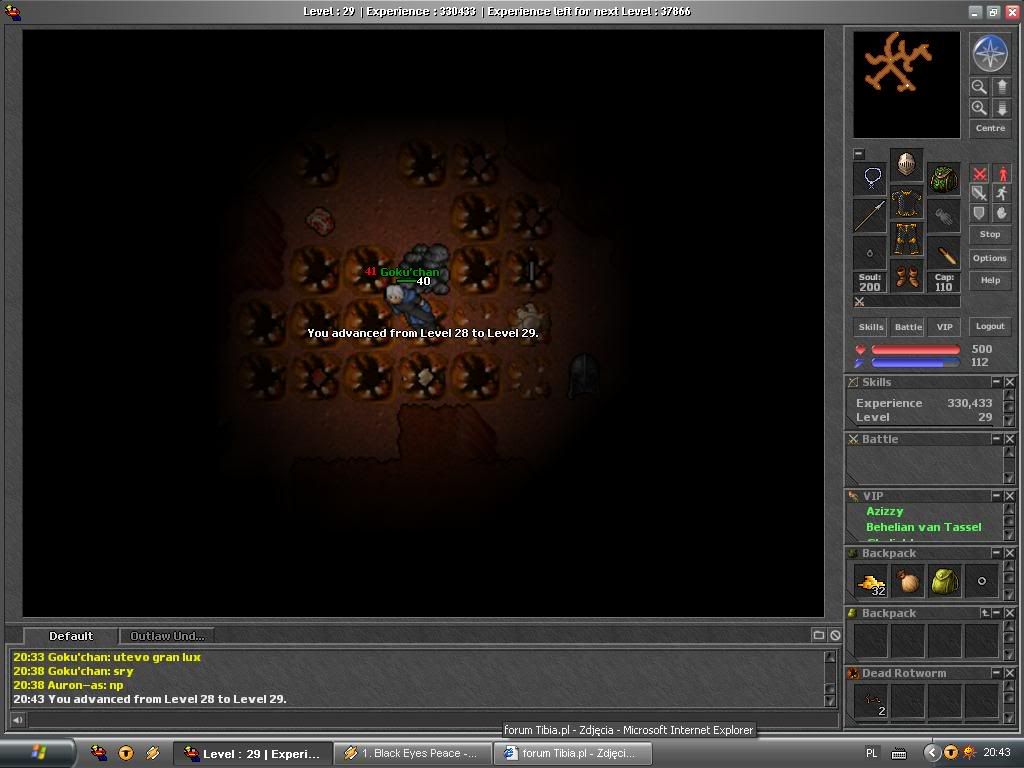The image size is (1024, 768).
Task: Click the Centre minimap button
Action: coord(990,129)
